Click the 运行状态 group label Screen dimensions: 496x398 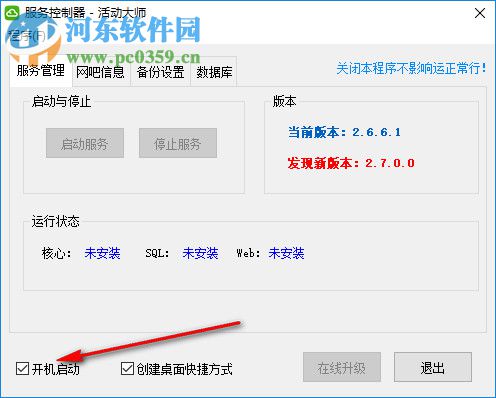pyautogui.click(x=55, y=221)
